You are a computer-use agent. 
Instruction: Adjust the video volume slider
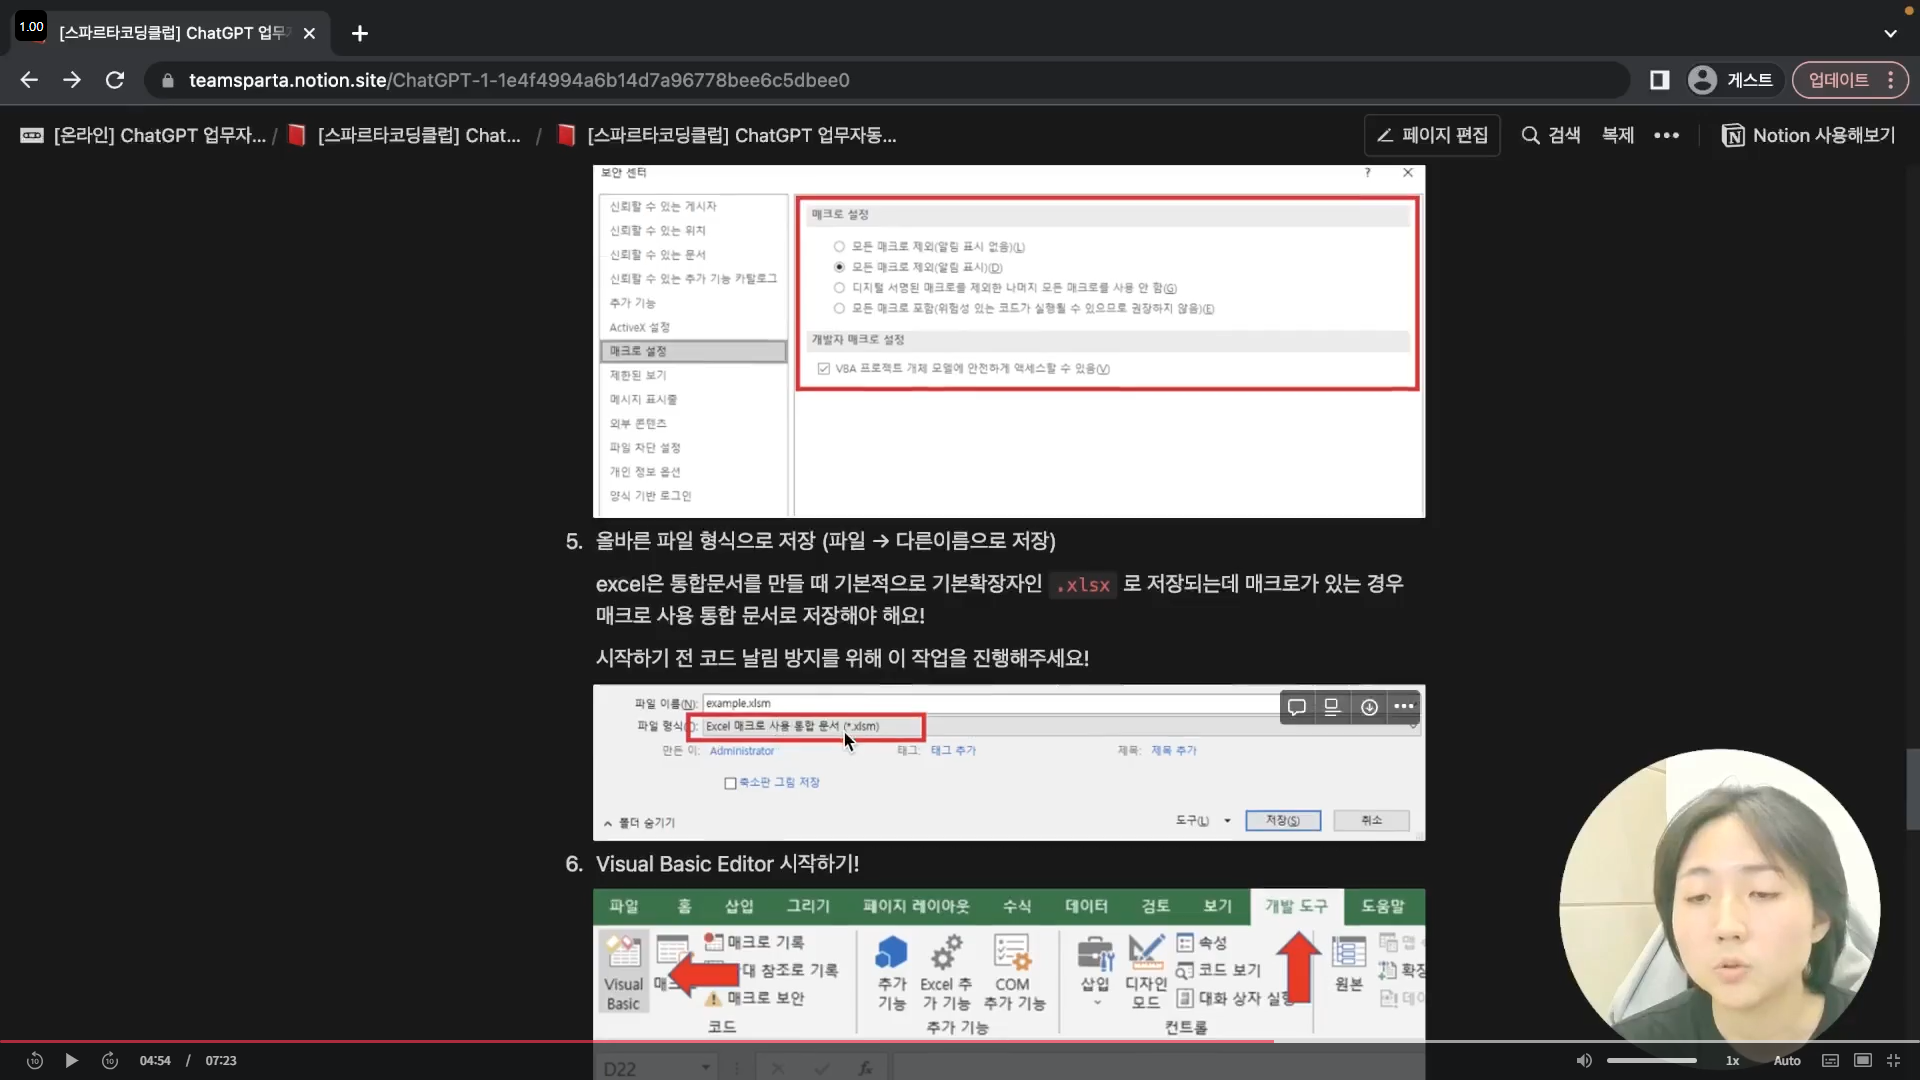click(x=1652, y=1061)
